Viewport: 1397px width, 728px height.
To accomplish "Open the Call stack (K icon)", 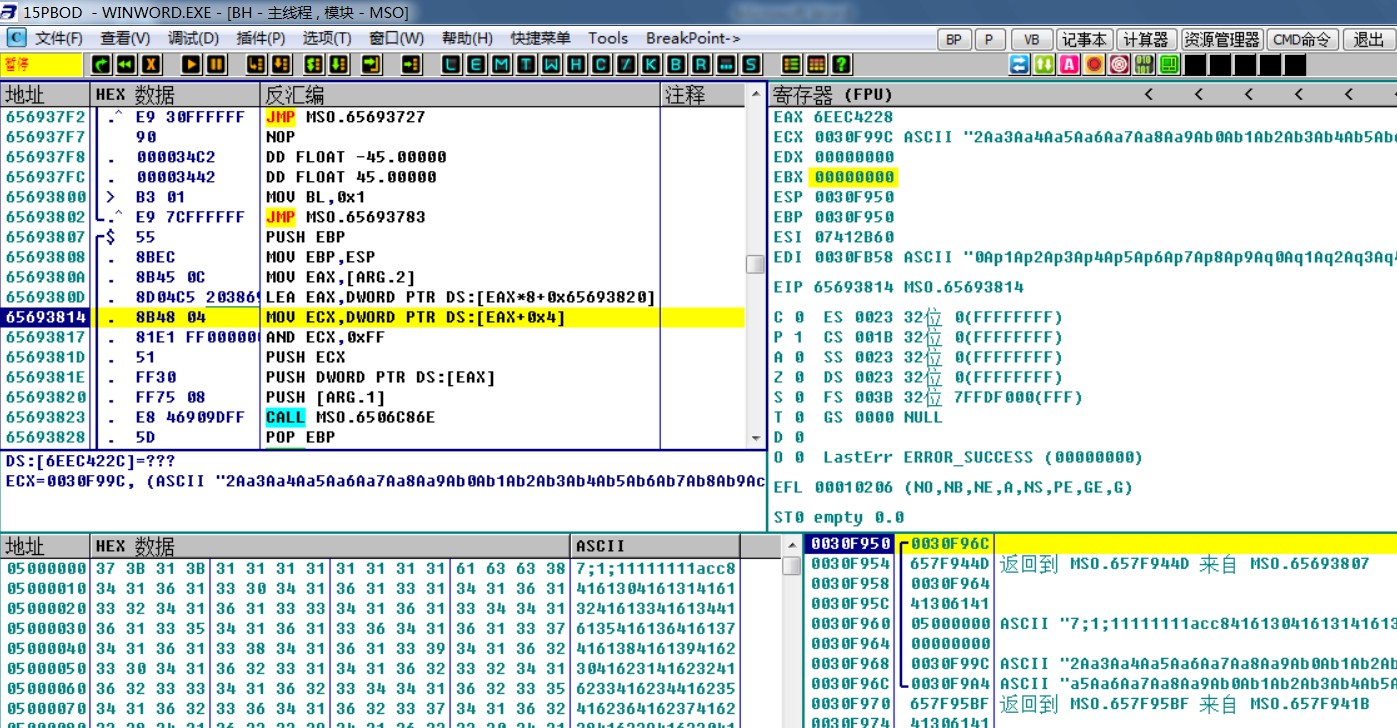I will 652,64.
